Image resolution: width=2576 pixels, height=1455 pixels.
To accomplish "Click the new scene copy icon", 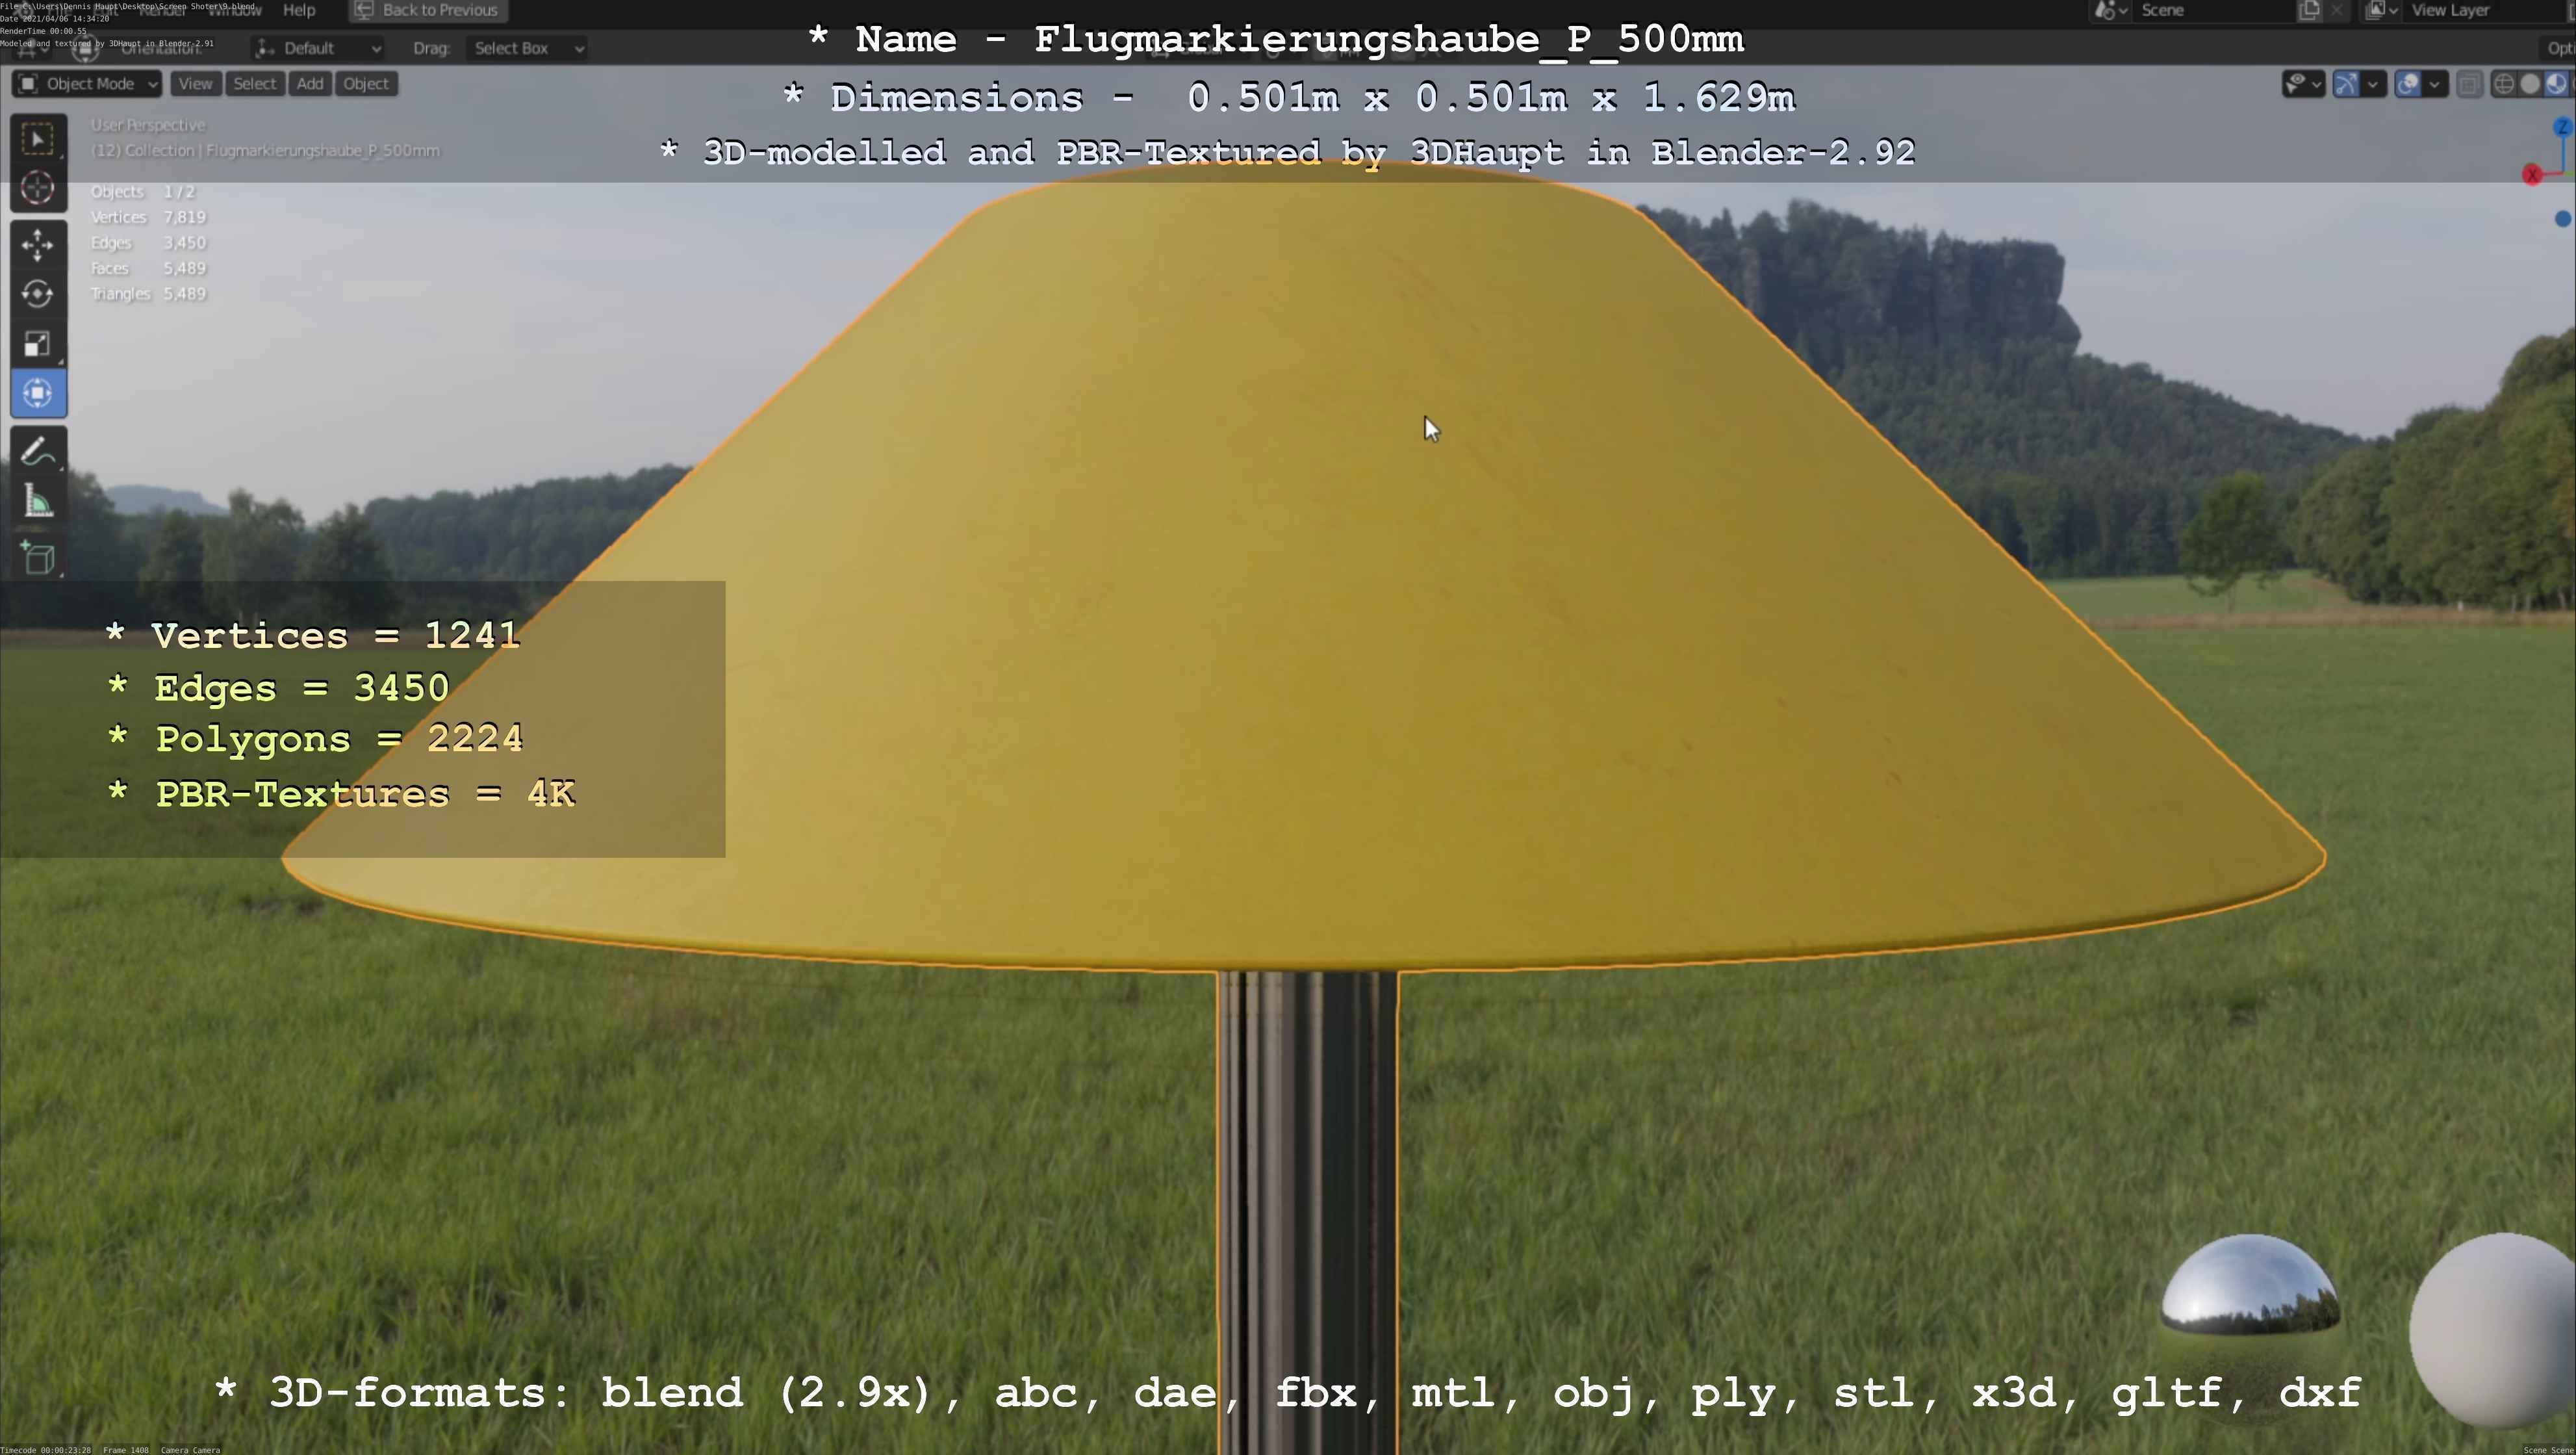I will (2309, 10).
